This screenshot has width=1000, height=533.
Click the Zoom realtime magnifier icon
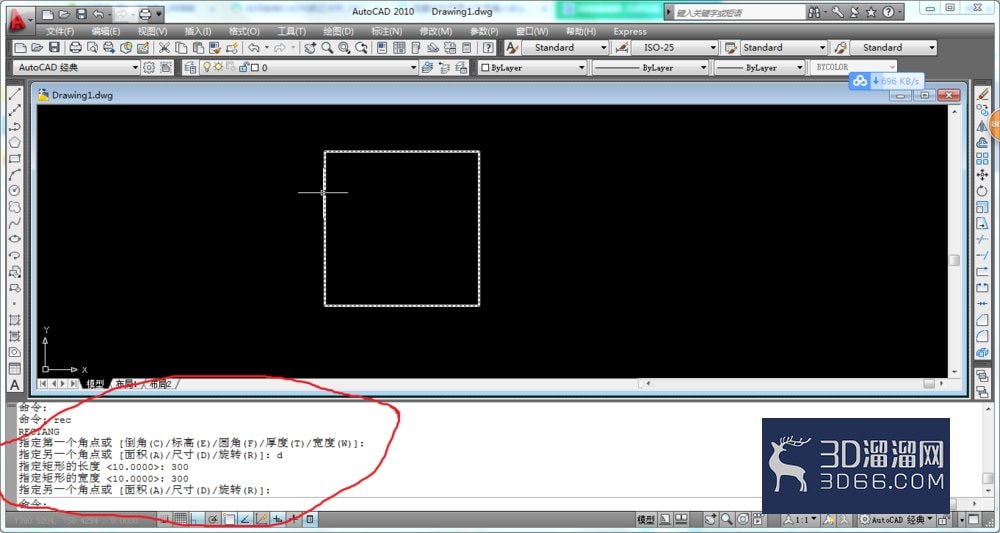coord(327,47)
